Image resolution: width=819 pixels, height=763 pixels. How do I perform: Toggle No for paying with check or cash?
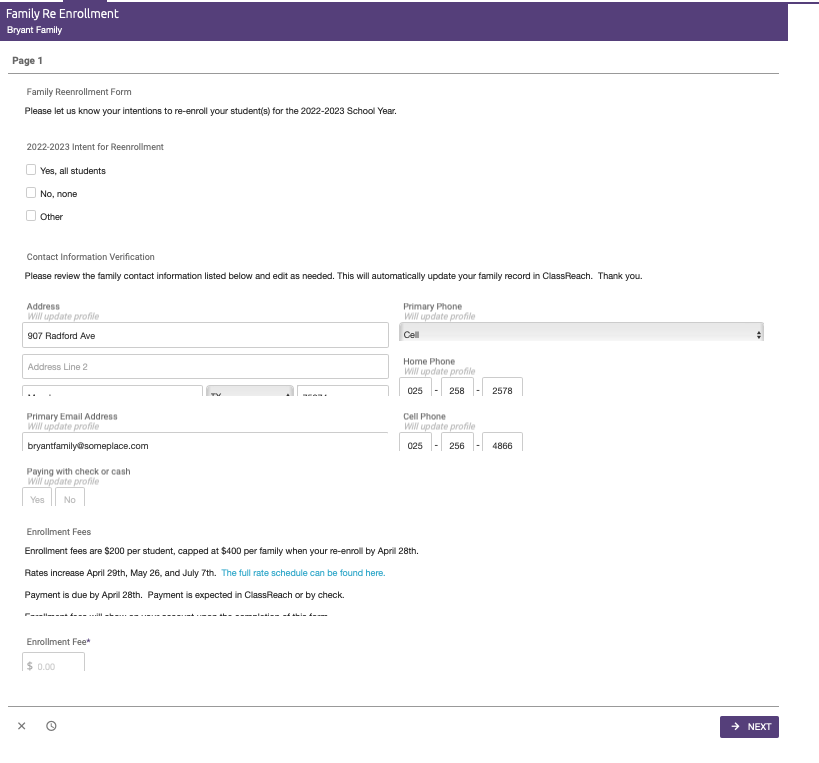tap(69, 498)
